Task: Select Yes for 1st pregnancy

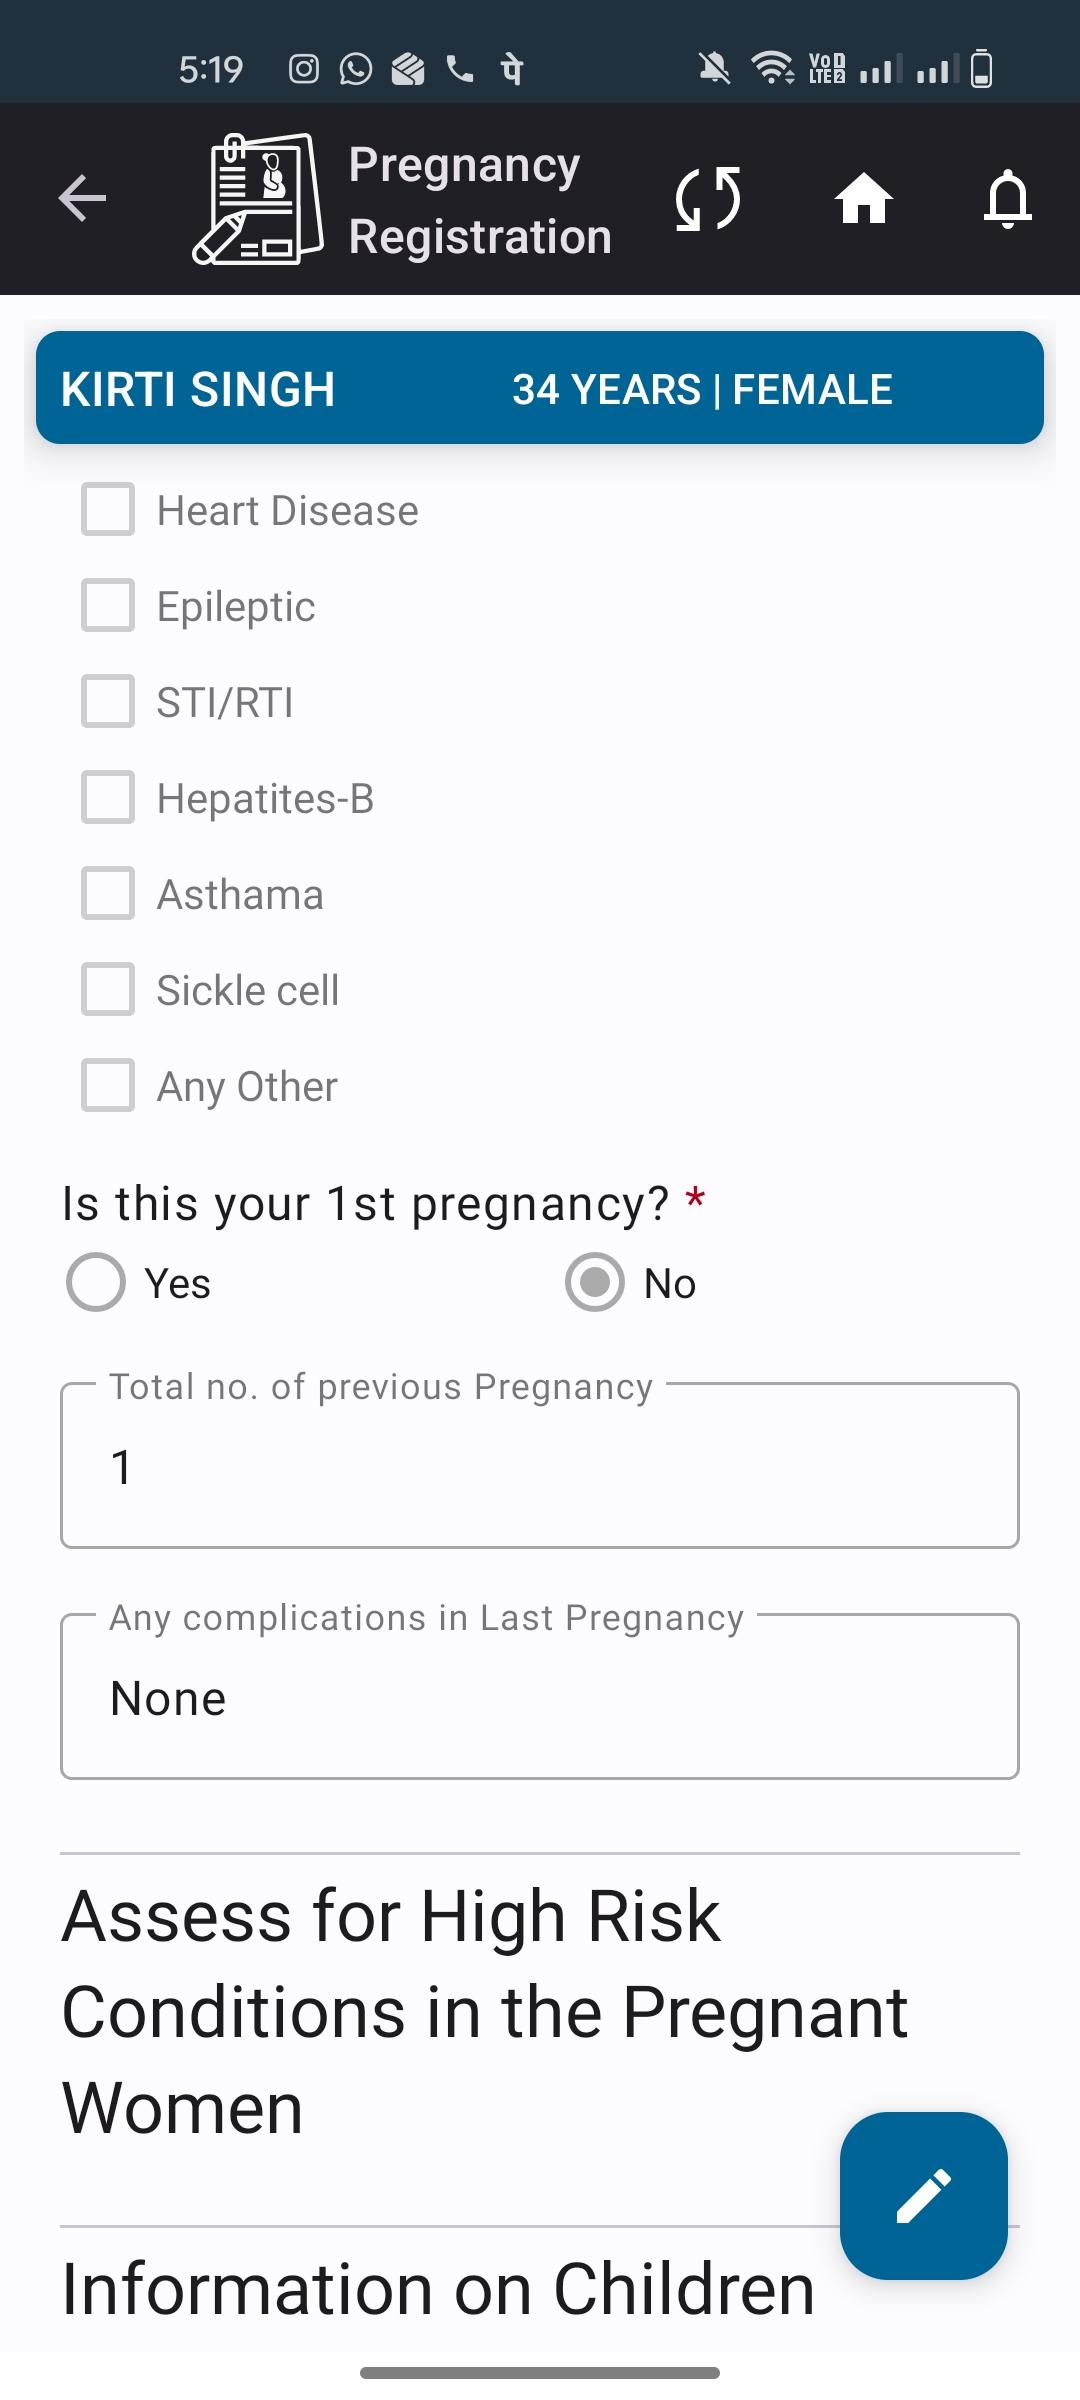Action: (96, 1283)
